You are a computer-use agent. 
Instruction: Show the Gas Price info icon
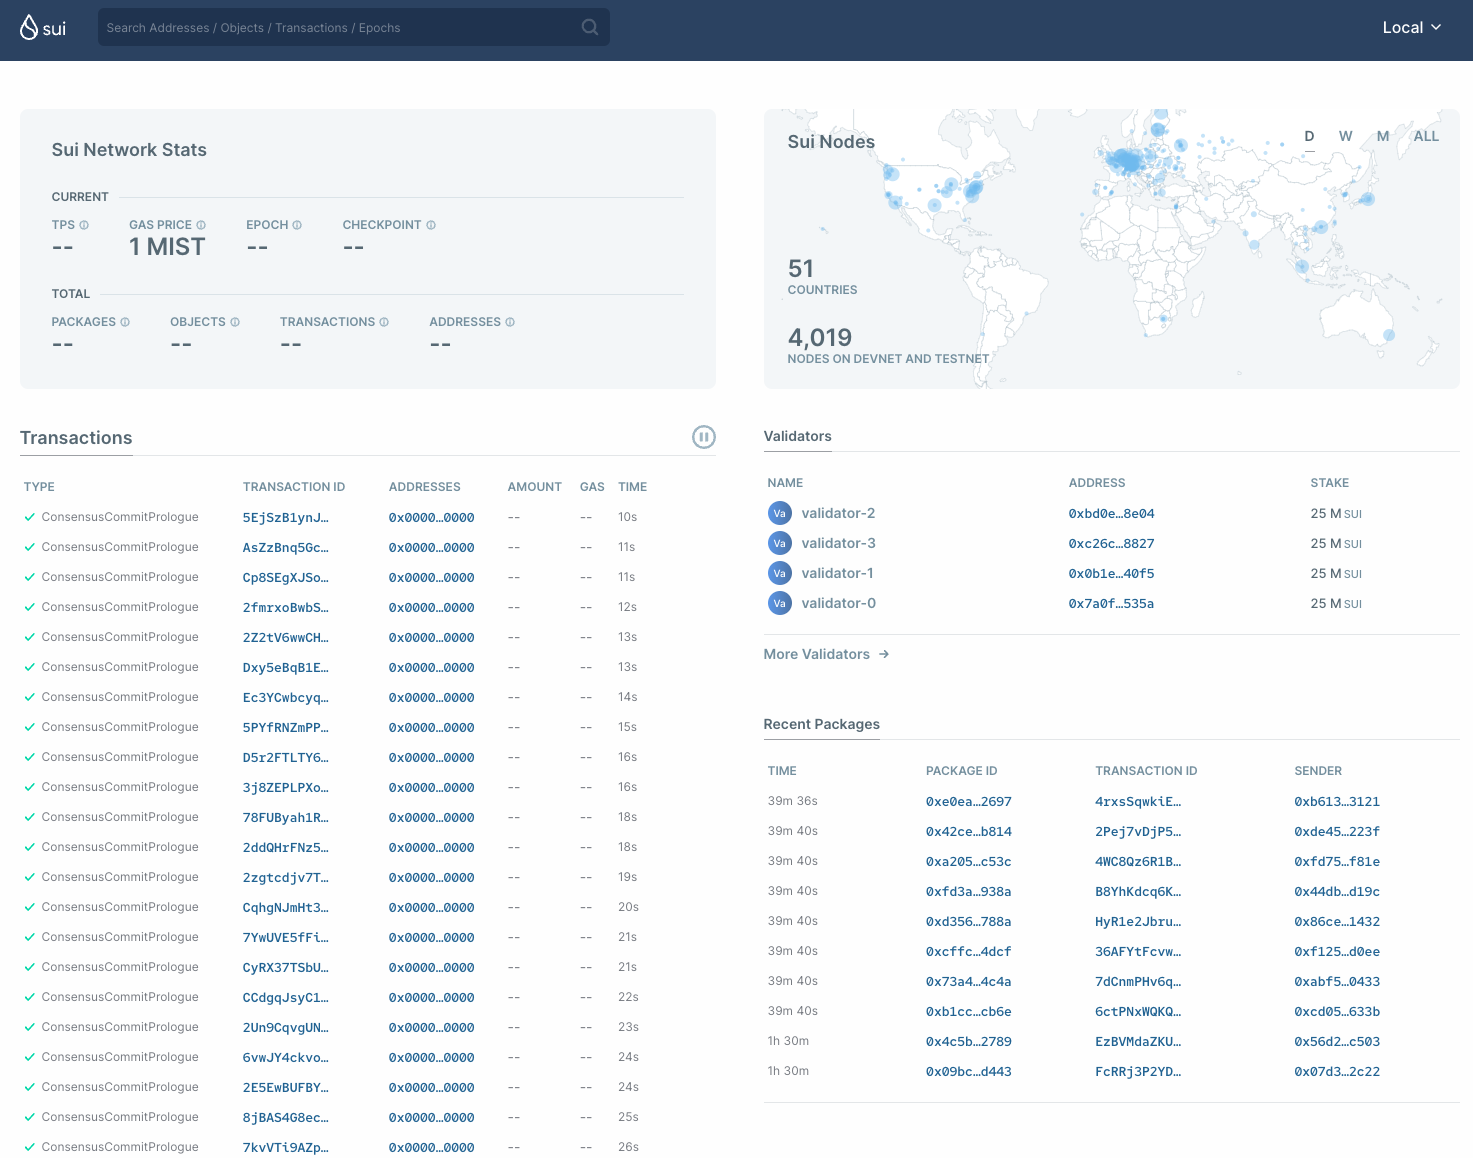201,225
